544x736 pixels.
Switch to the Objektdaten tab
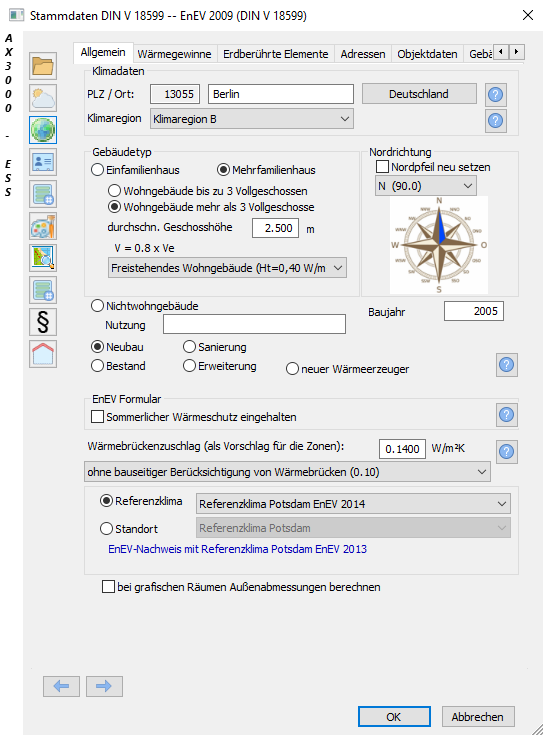[x=427, y=54]
